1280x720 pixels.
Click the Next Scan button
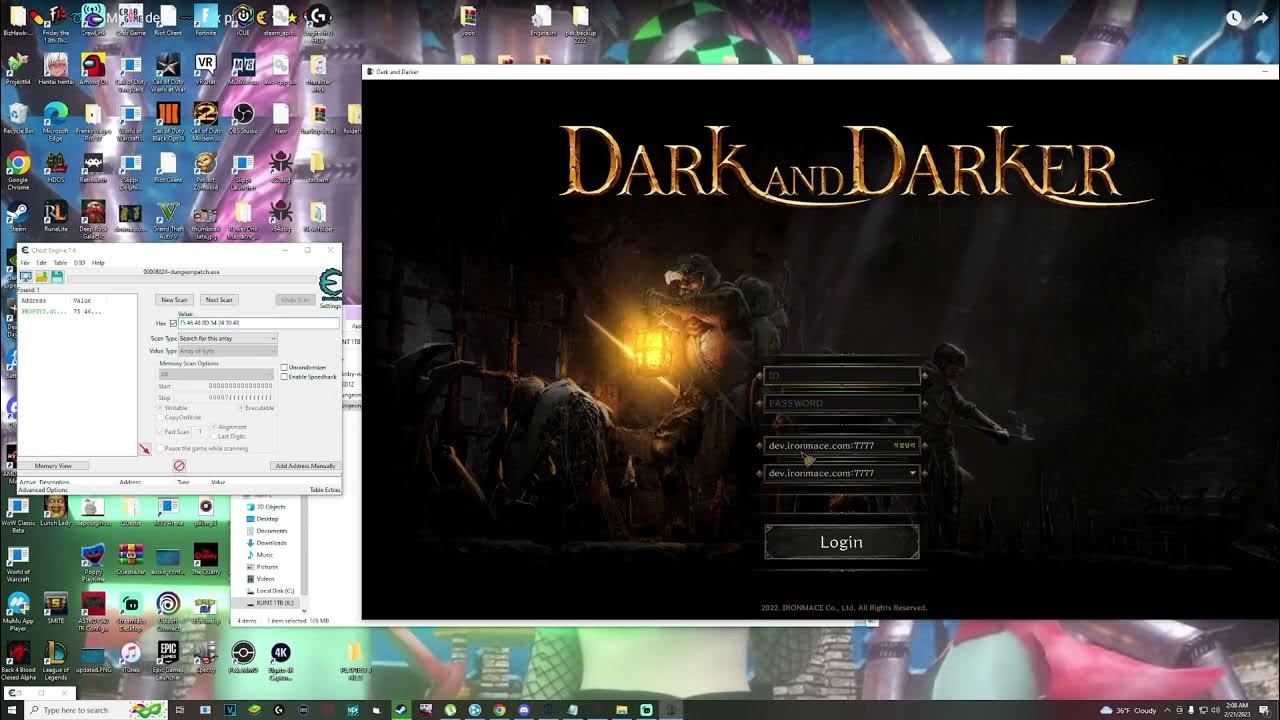click(219, 300)
